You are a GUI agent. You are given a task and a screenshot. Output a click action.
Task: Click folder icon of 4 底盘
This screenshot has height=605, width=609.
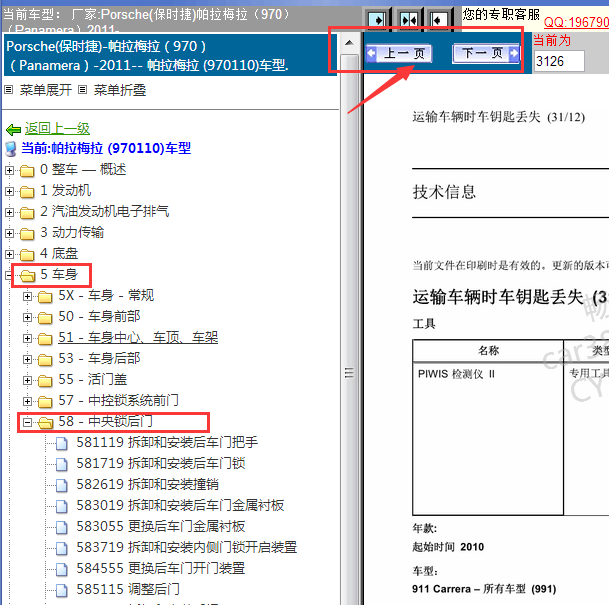[x=27, y=254]
